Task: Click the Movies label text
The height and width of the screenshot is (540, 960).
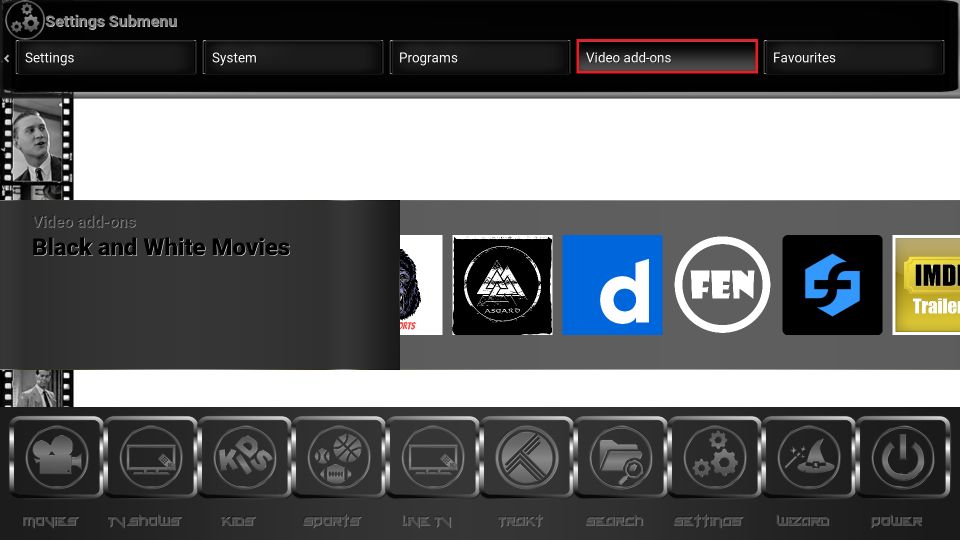Action: [x=50, y=521]
